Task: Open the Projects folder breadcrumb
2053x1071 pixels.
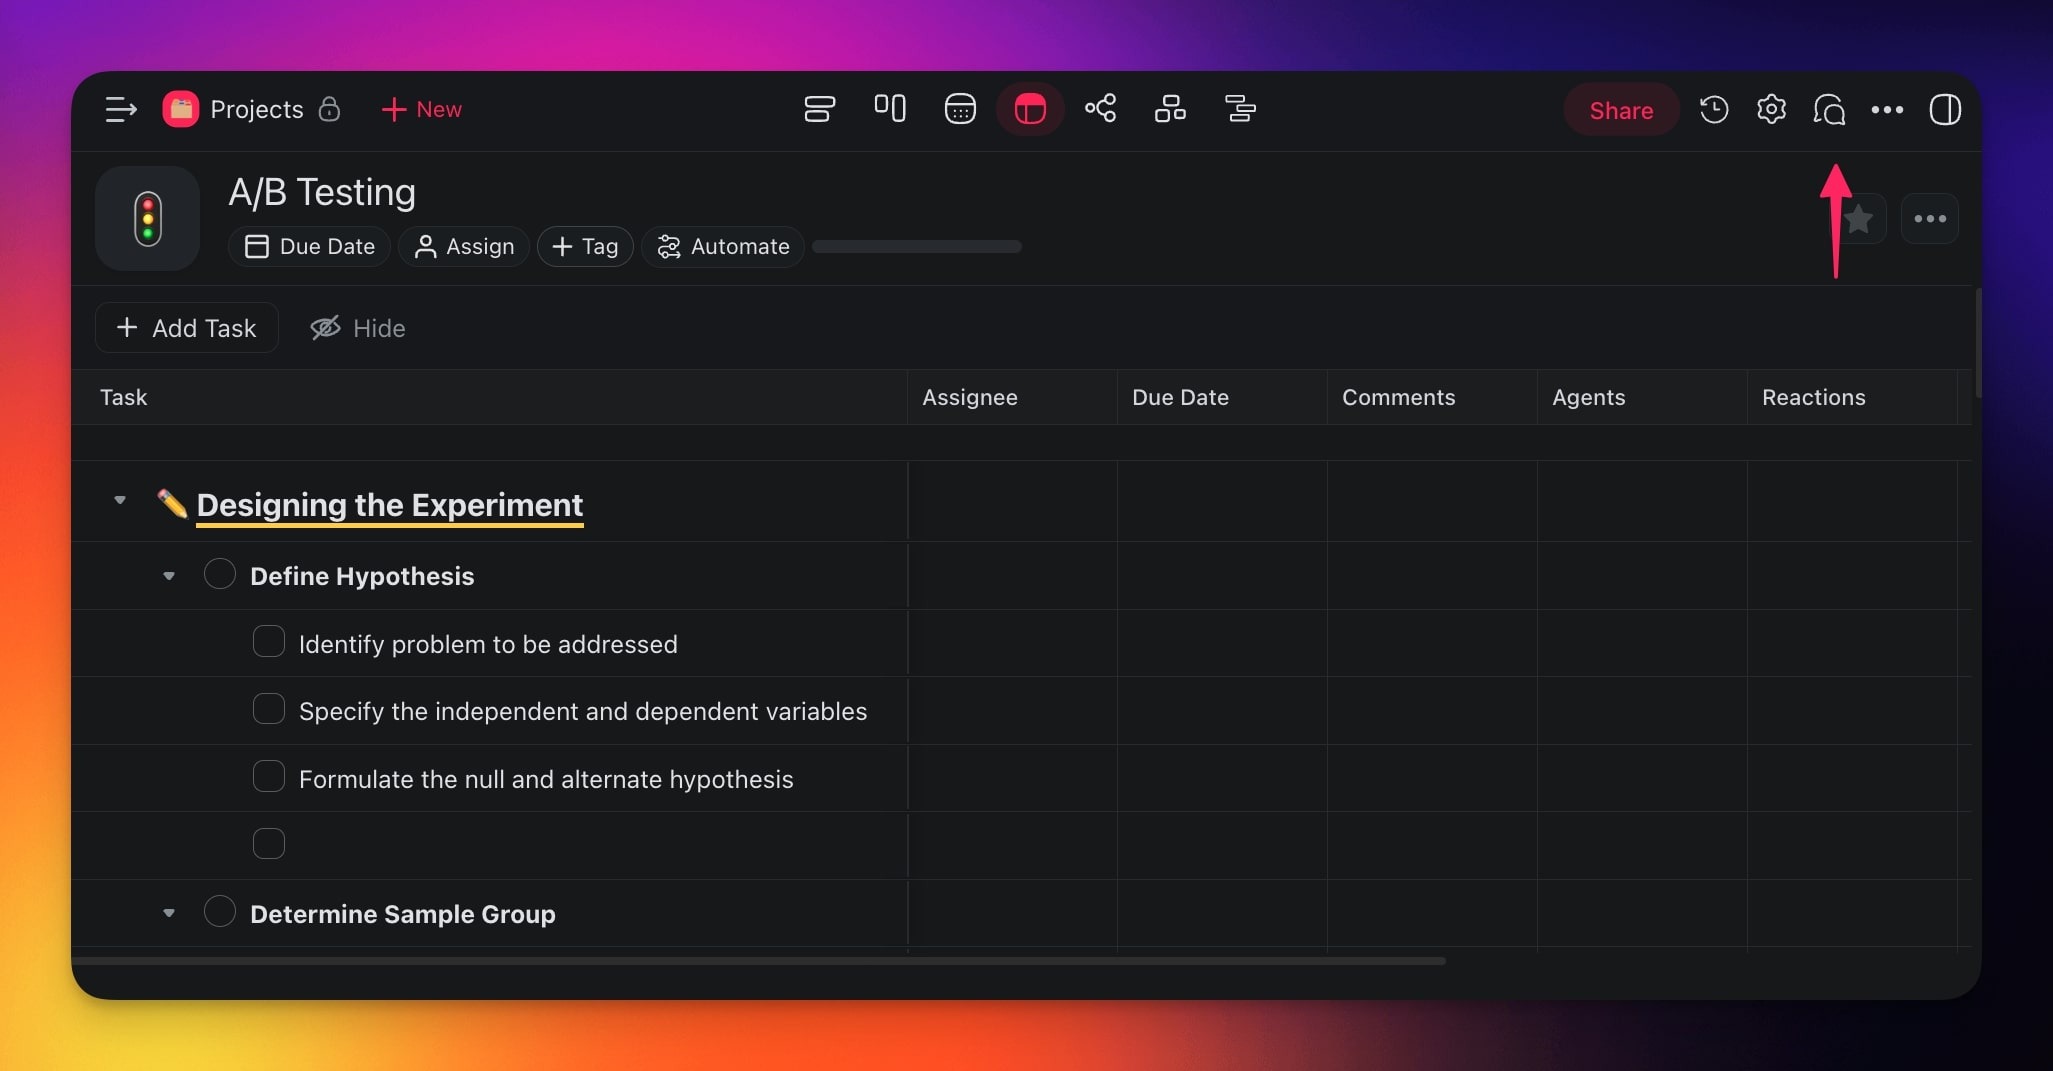Action: coord(255,109)
